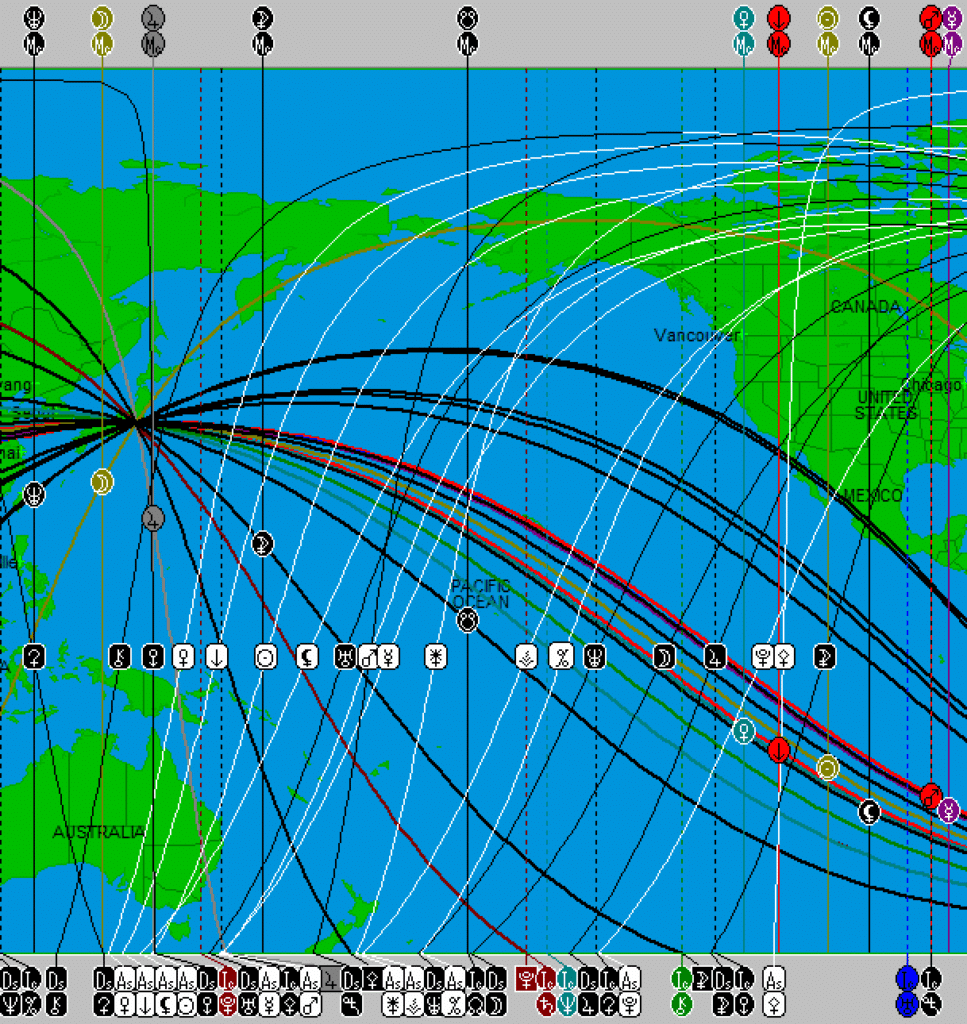Viewport: 967px width, 1024px height.
Task: Click the black Neptune glyph box on the equator
Action: coord(595,657)
